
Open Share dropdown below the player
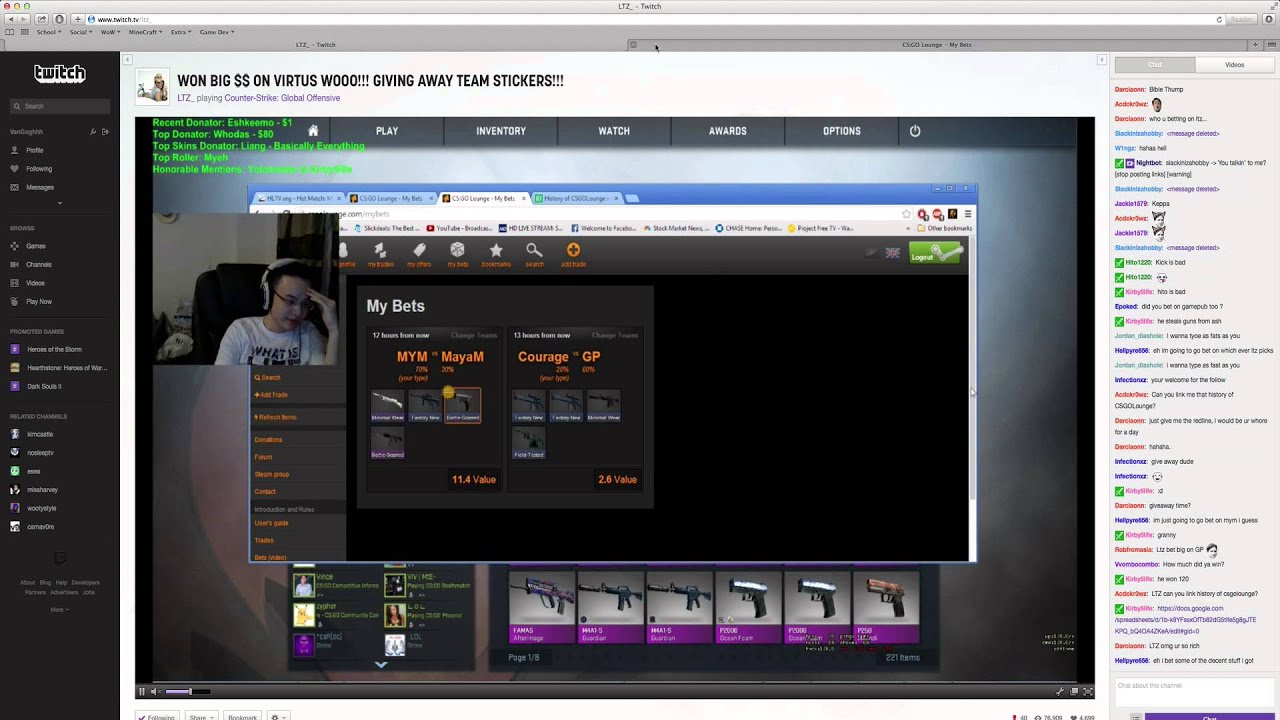[x=201, y=716]
